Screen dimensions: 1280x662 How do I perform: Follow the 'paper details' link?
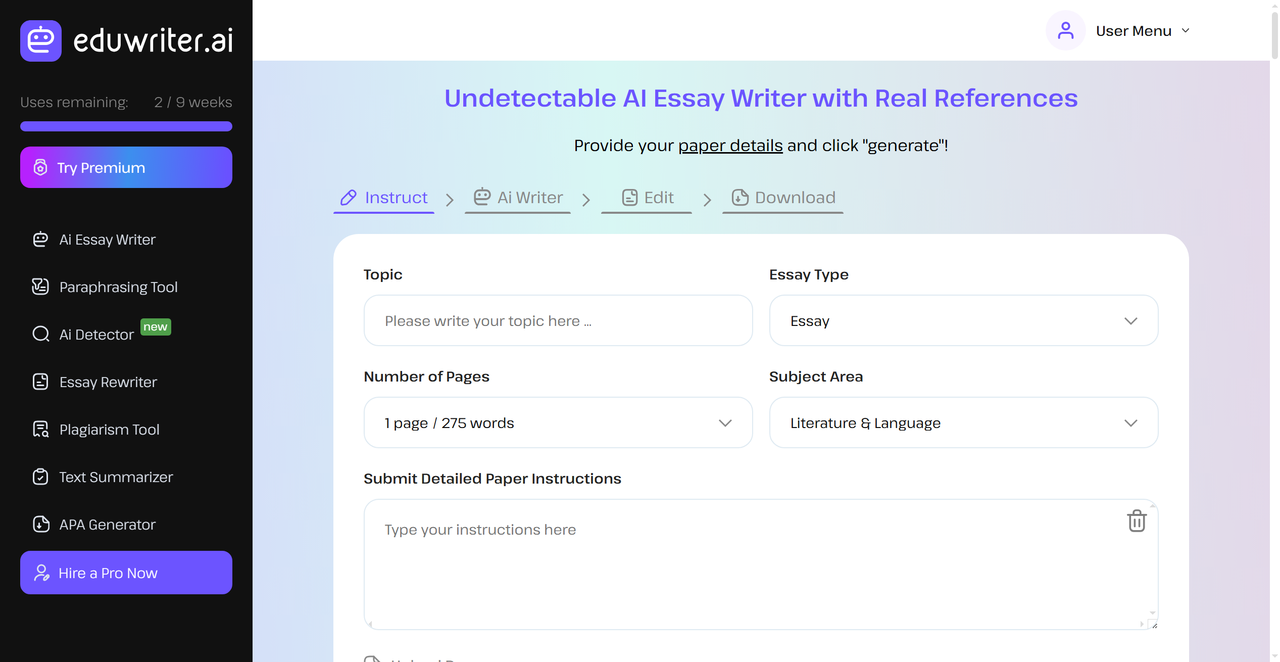[x=730, y=145]
